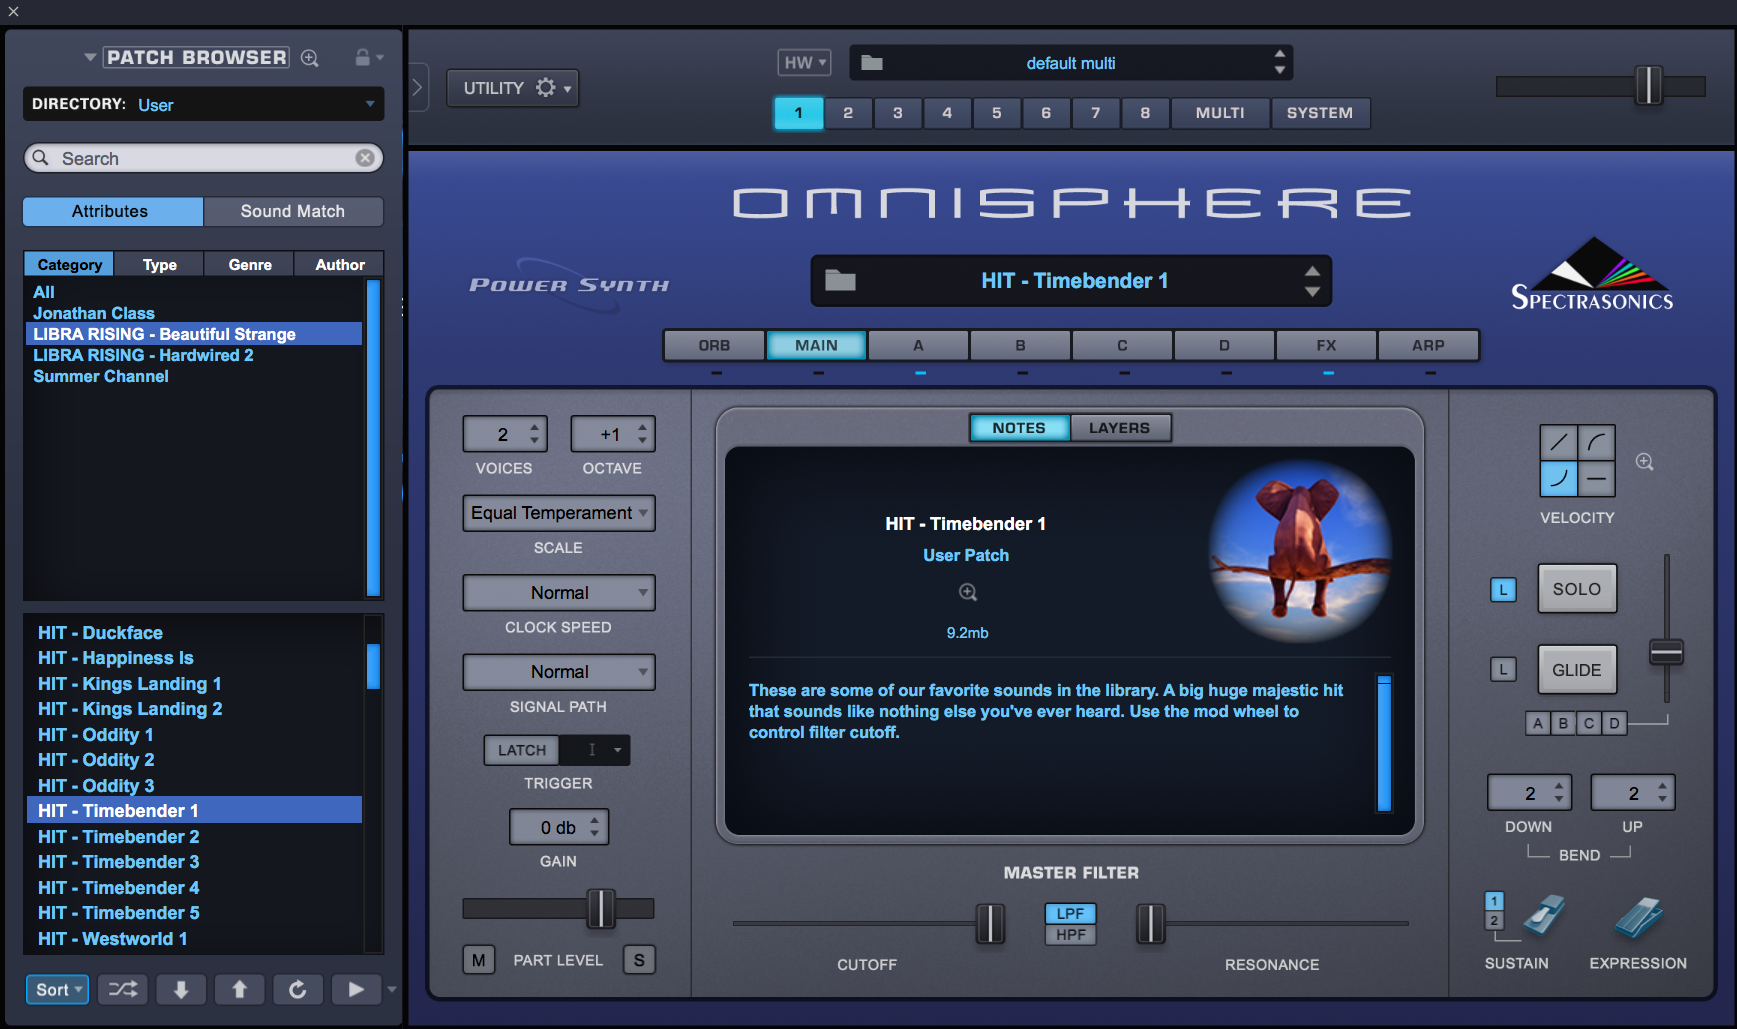Screen dimensions: 1737x1029
Task: Click the Part Level slider handle
Action: click(x=601, y=909)
